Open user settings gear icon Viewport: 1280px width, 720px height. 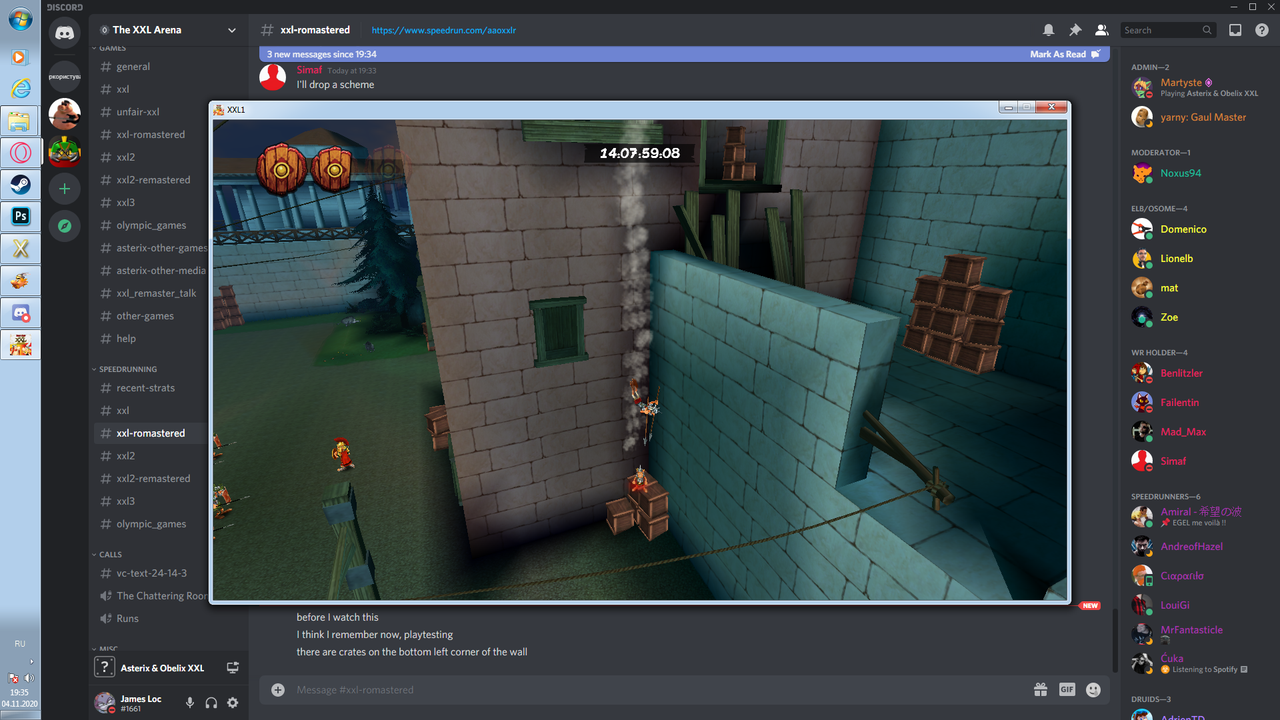tap(233, 703)
